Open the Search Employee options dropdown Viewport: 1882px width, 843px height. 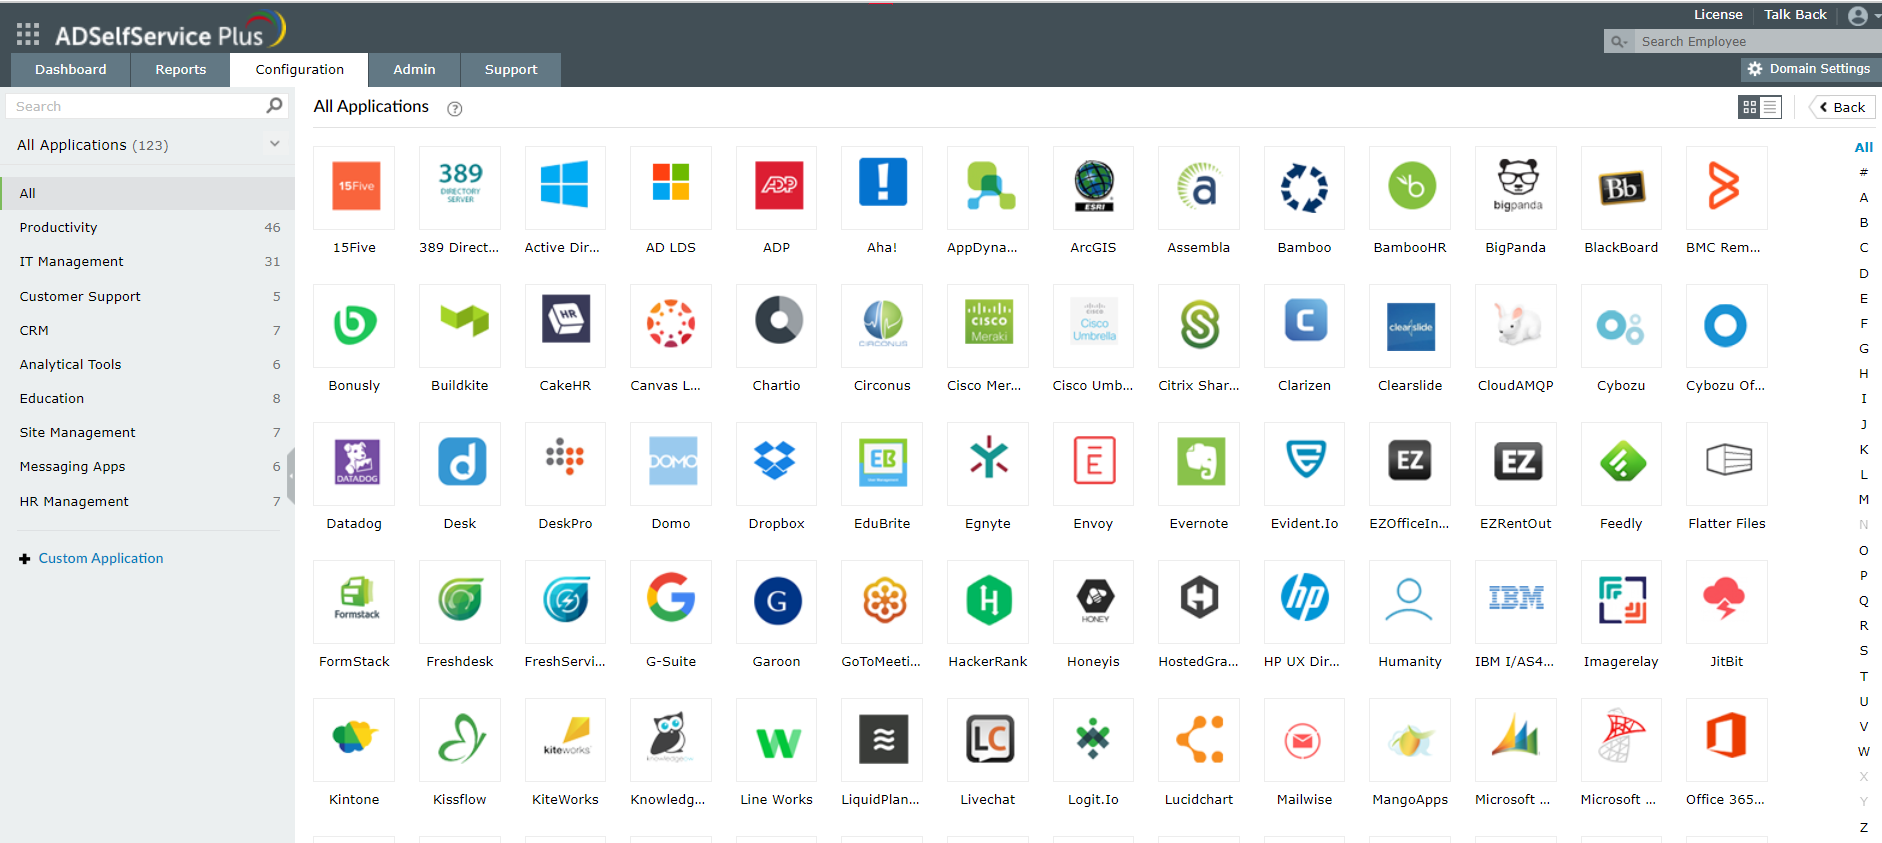click(1619, 41)
